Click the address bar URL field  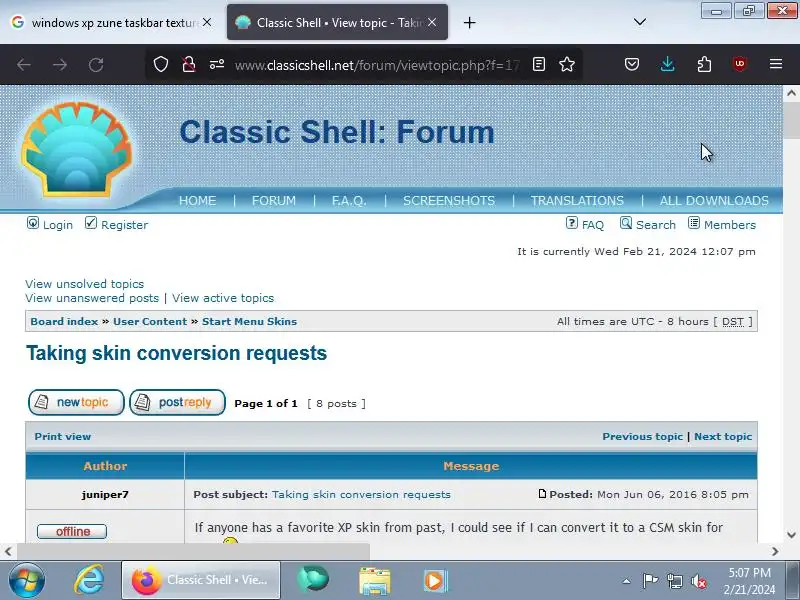point(377,65)
